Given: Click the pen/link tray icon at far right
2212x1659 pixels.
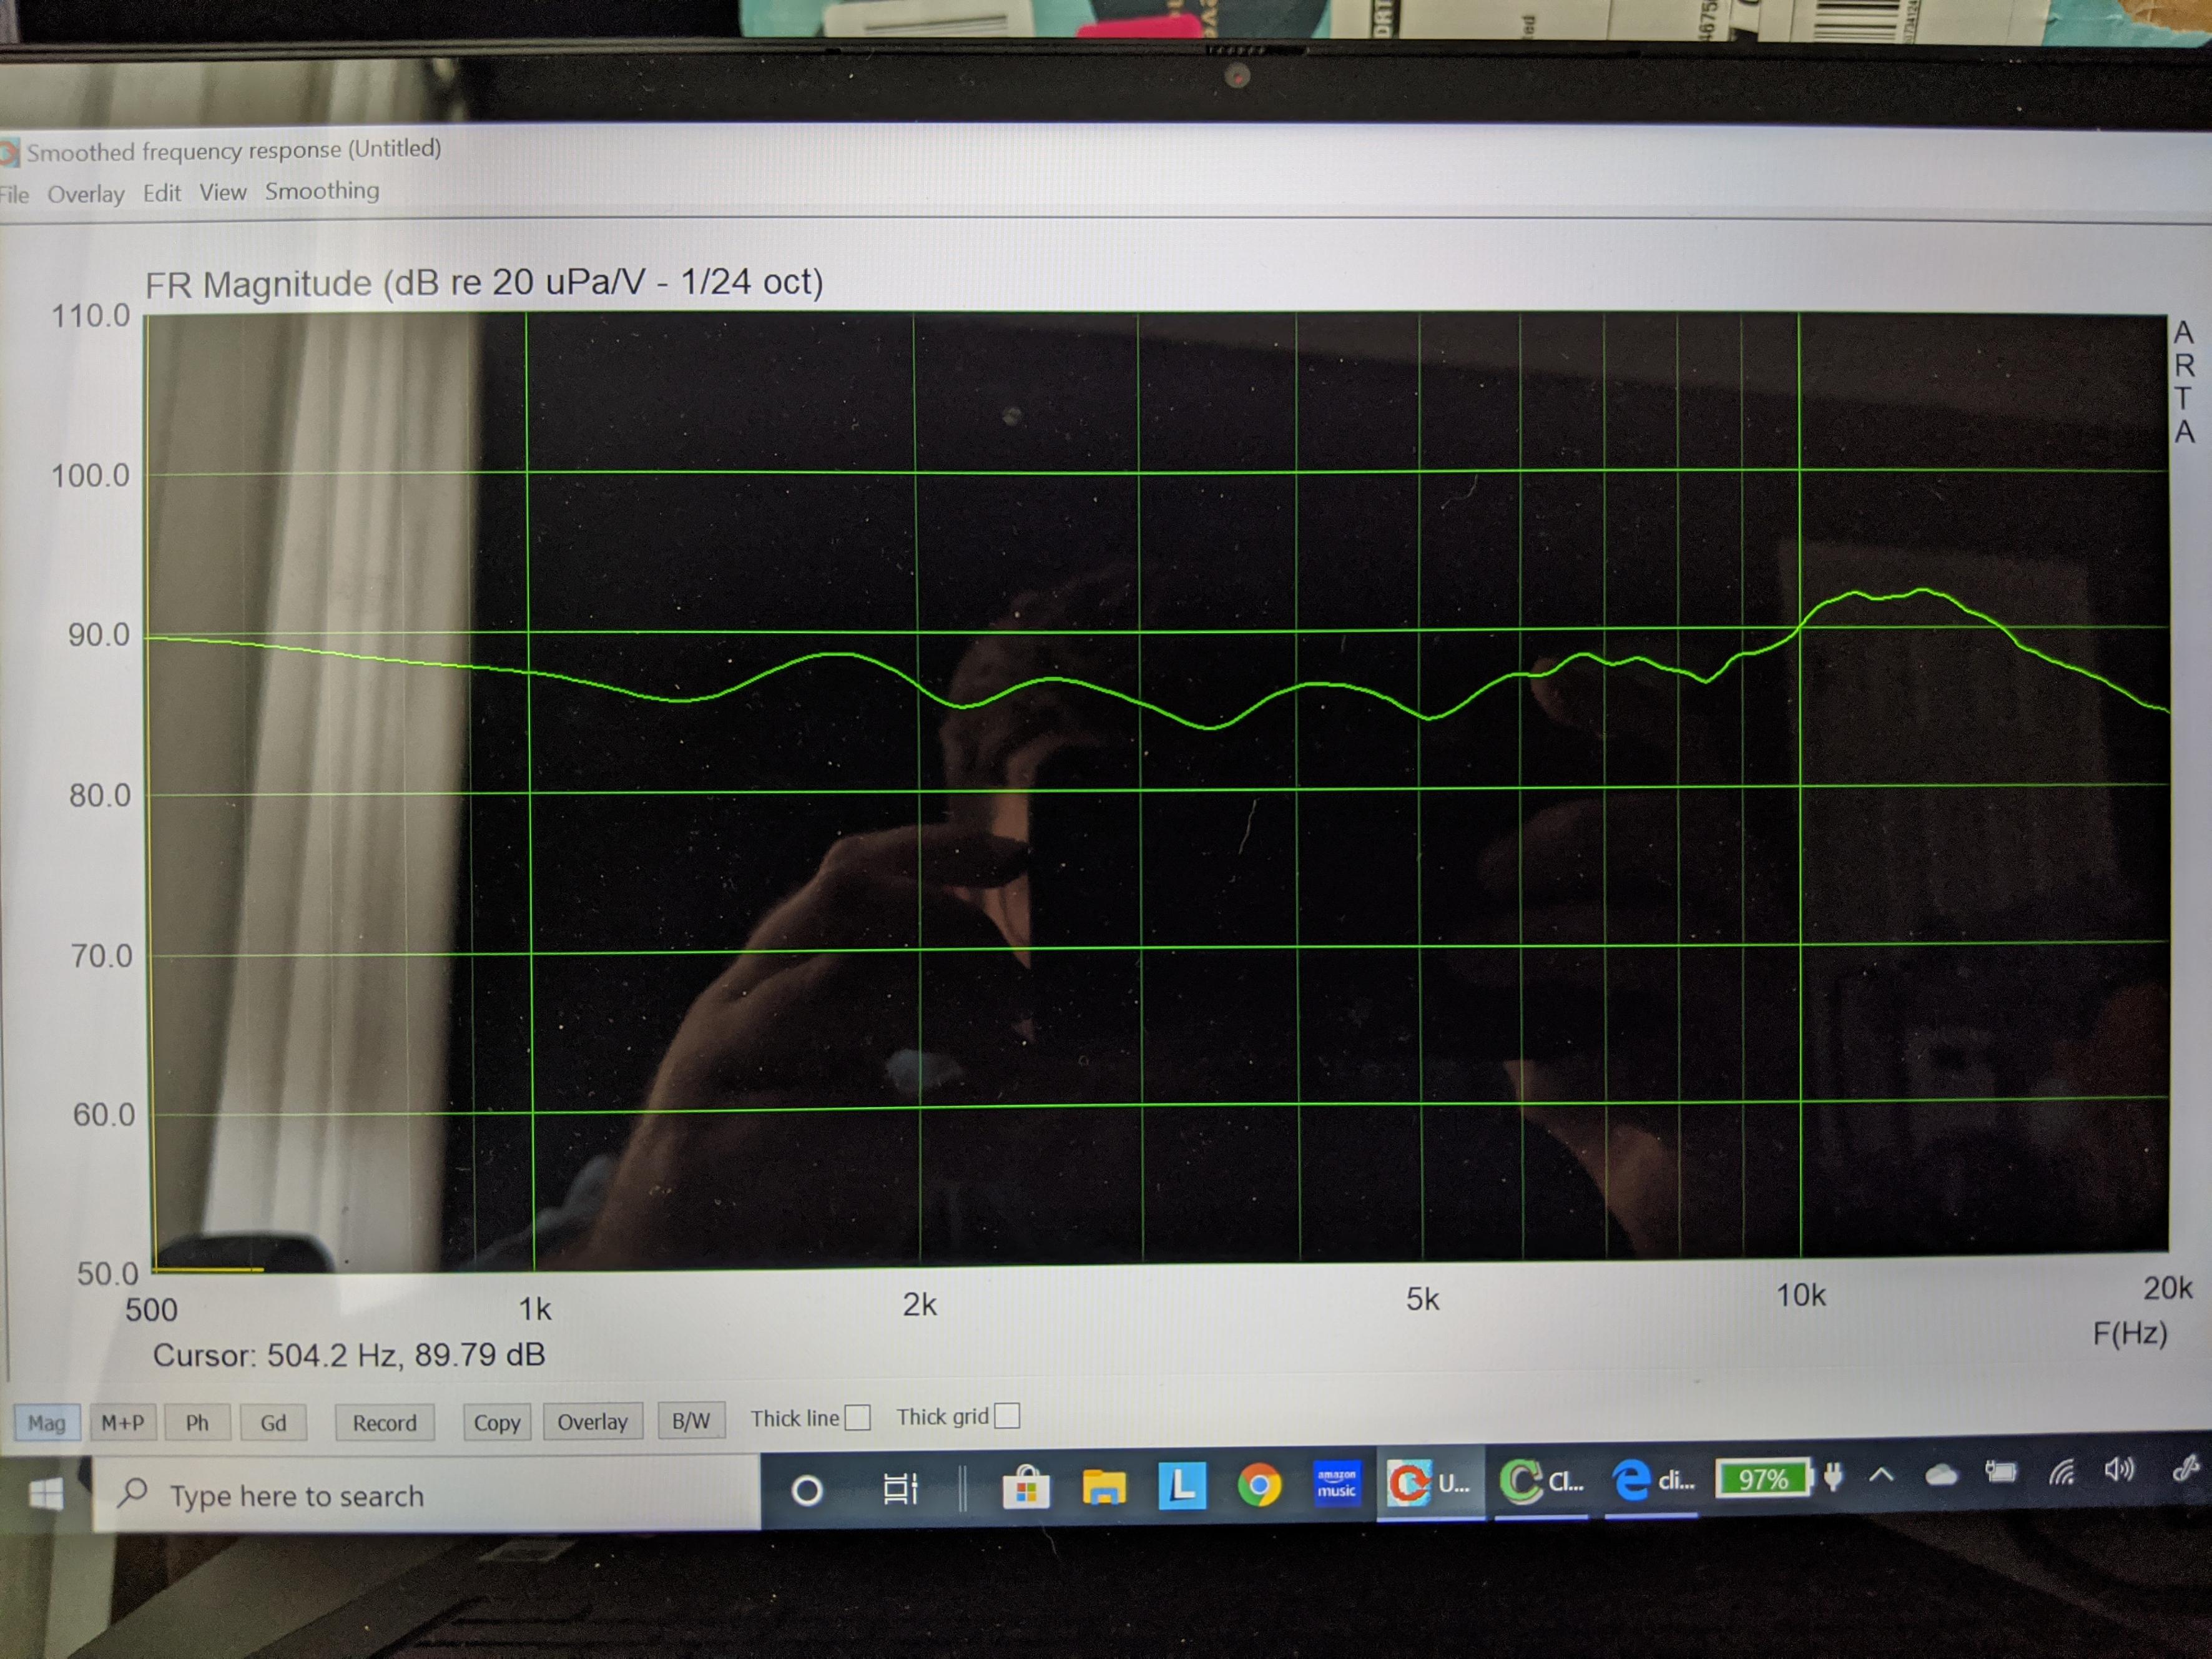Looking at the screenshot, I should [x=2186, y=1468].
